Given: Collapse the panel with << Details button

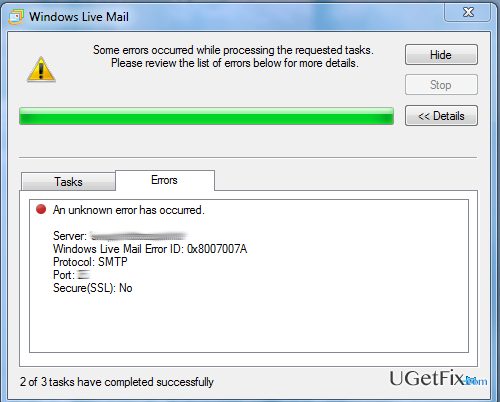Looking at the screenshot, I should point(441,116).
